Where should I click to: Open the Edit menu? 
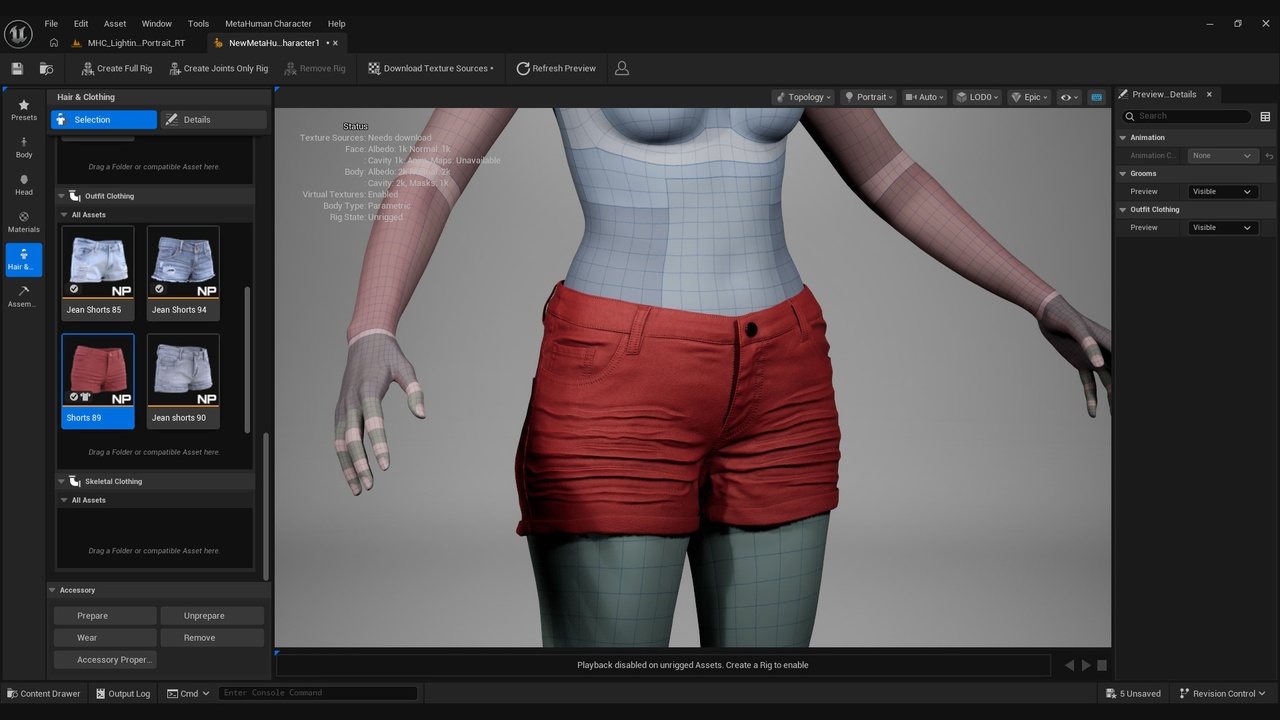81,23
